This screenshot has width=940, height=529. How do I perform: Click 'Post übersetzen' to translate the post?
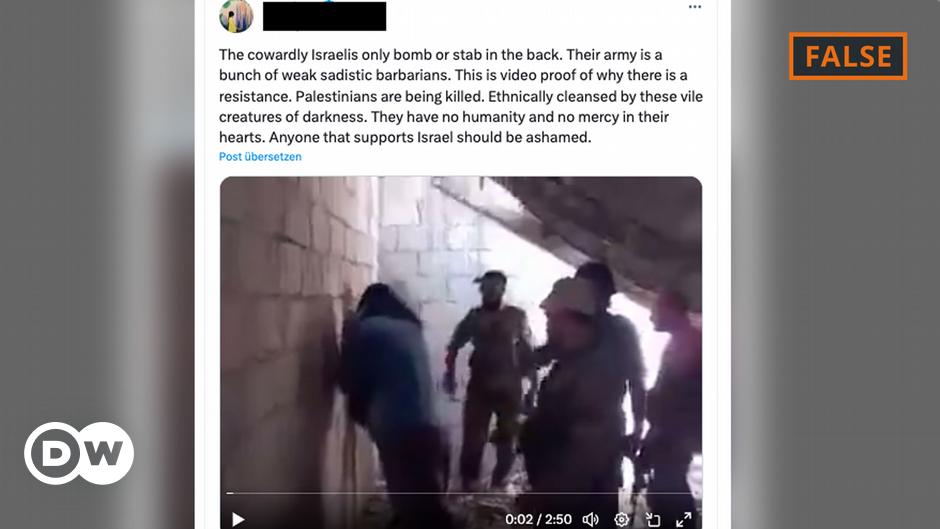point(260,157)
